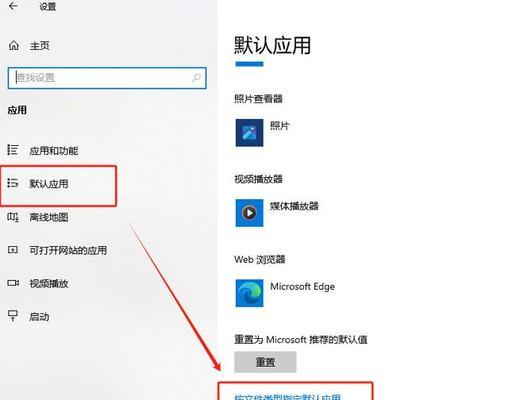Open 离线地图 settings page

tap(49, 218)
